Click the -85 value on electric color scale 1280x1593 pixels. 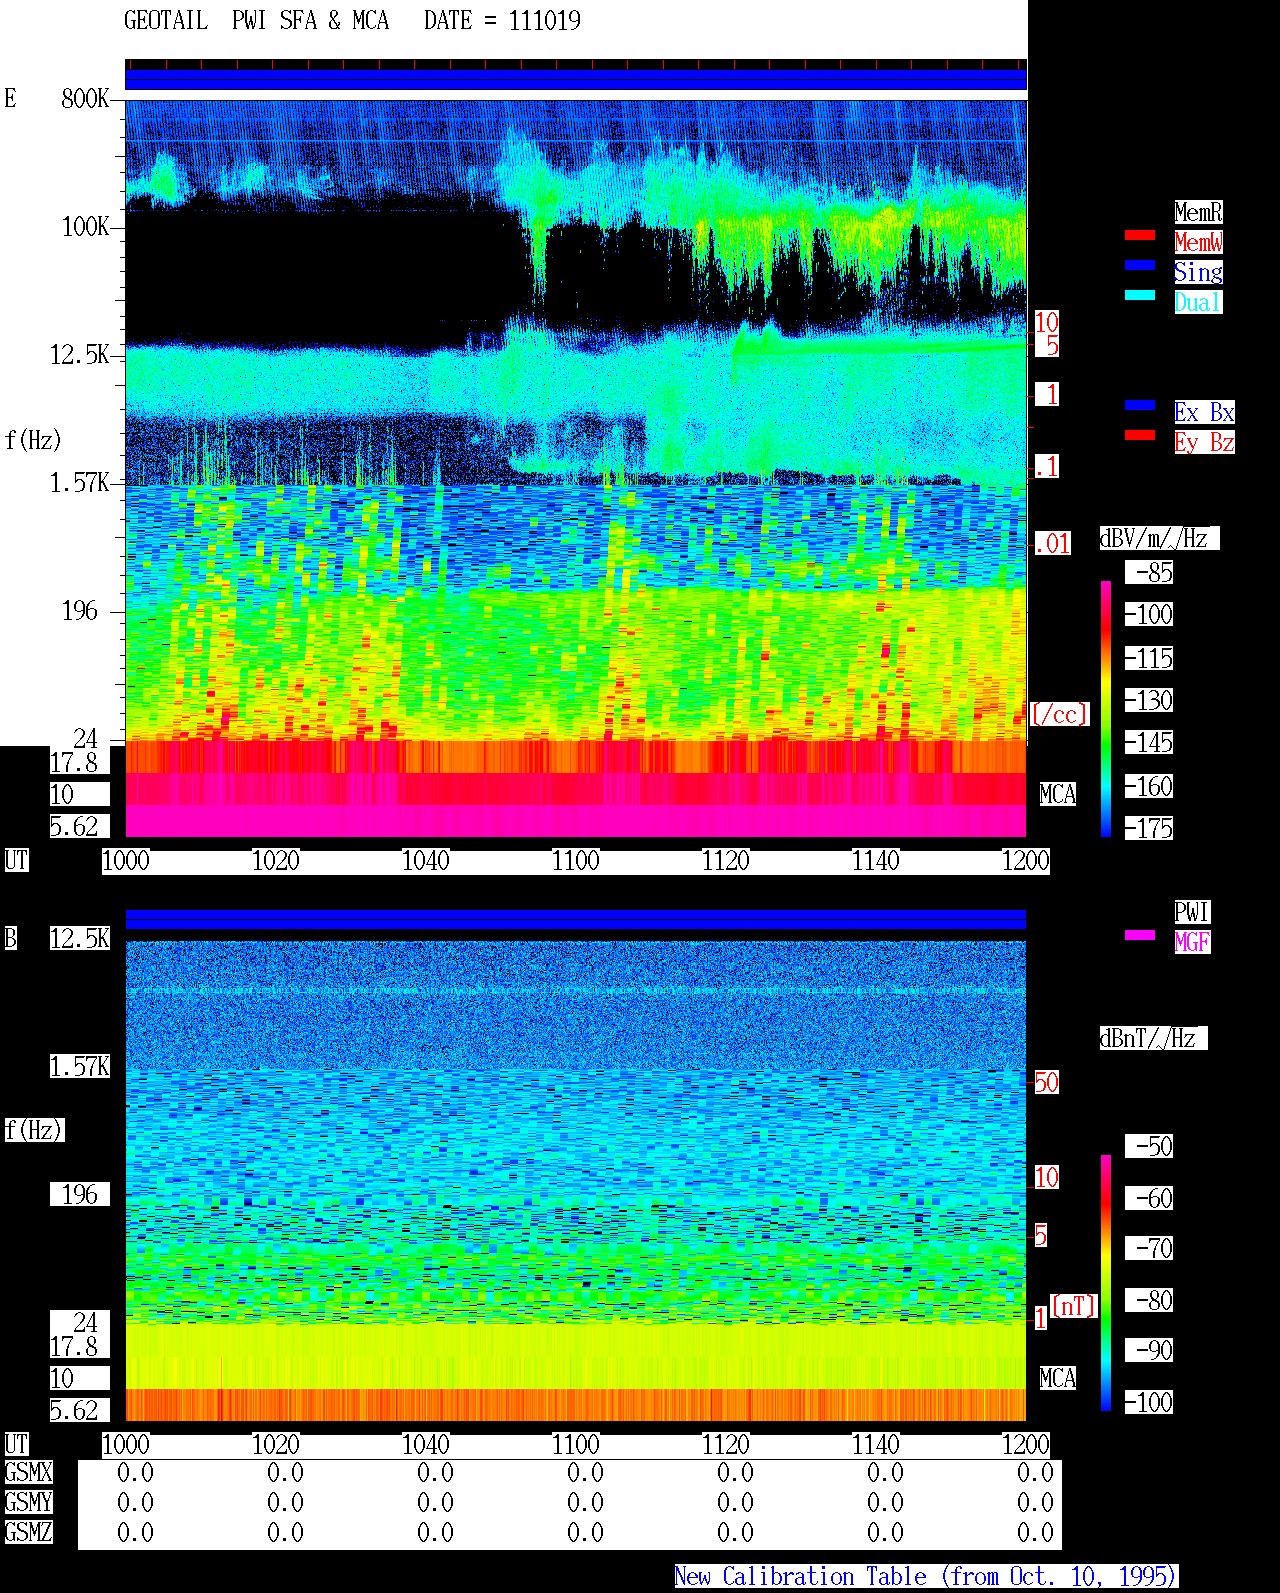(x=1149, y=573)
